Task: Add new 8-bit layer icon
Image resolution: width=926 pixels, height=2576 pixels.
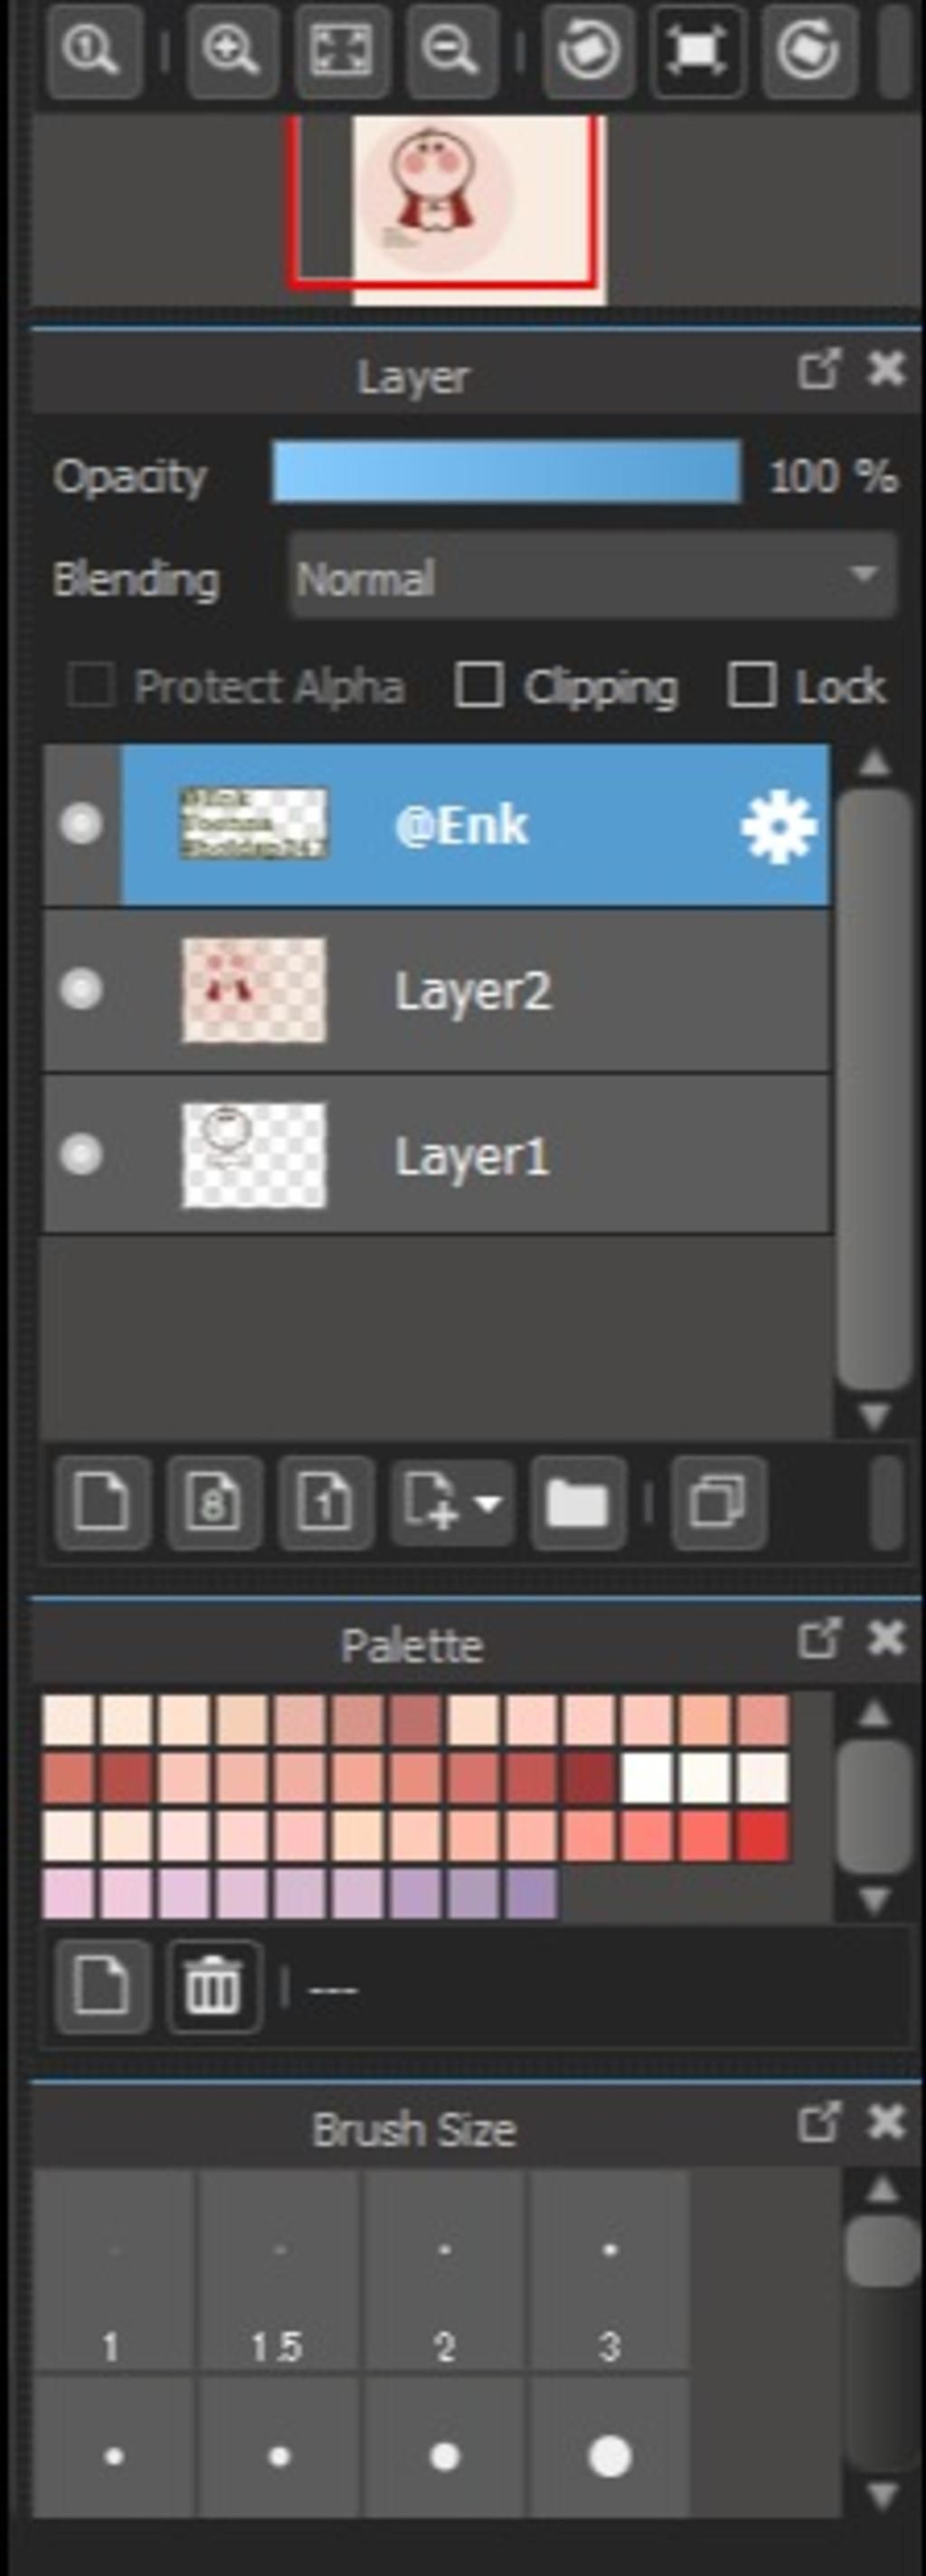Action: (215, 1503)
